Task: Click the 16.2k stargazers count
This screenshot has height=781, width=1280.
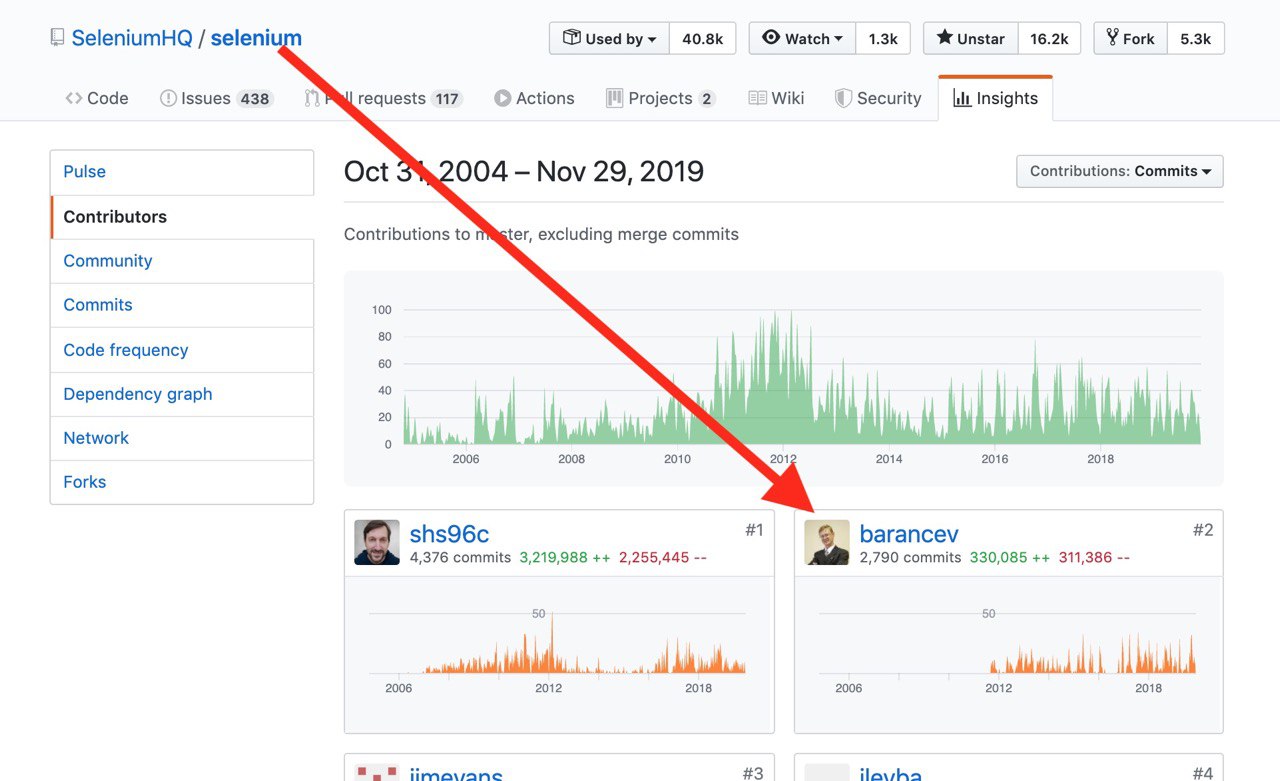Action: 1049,38
